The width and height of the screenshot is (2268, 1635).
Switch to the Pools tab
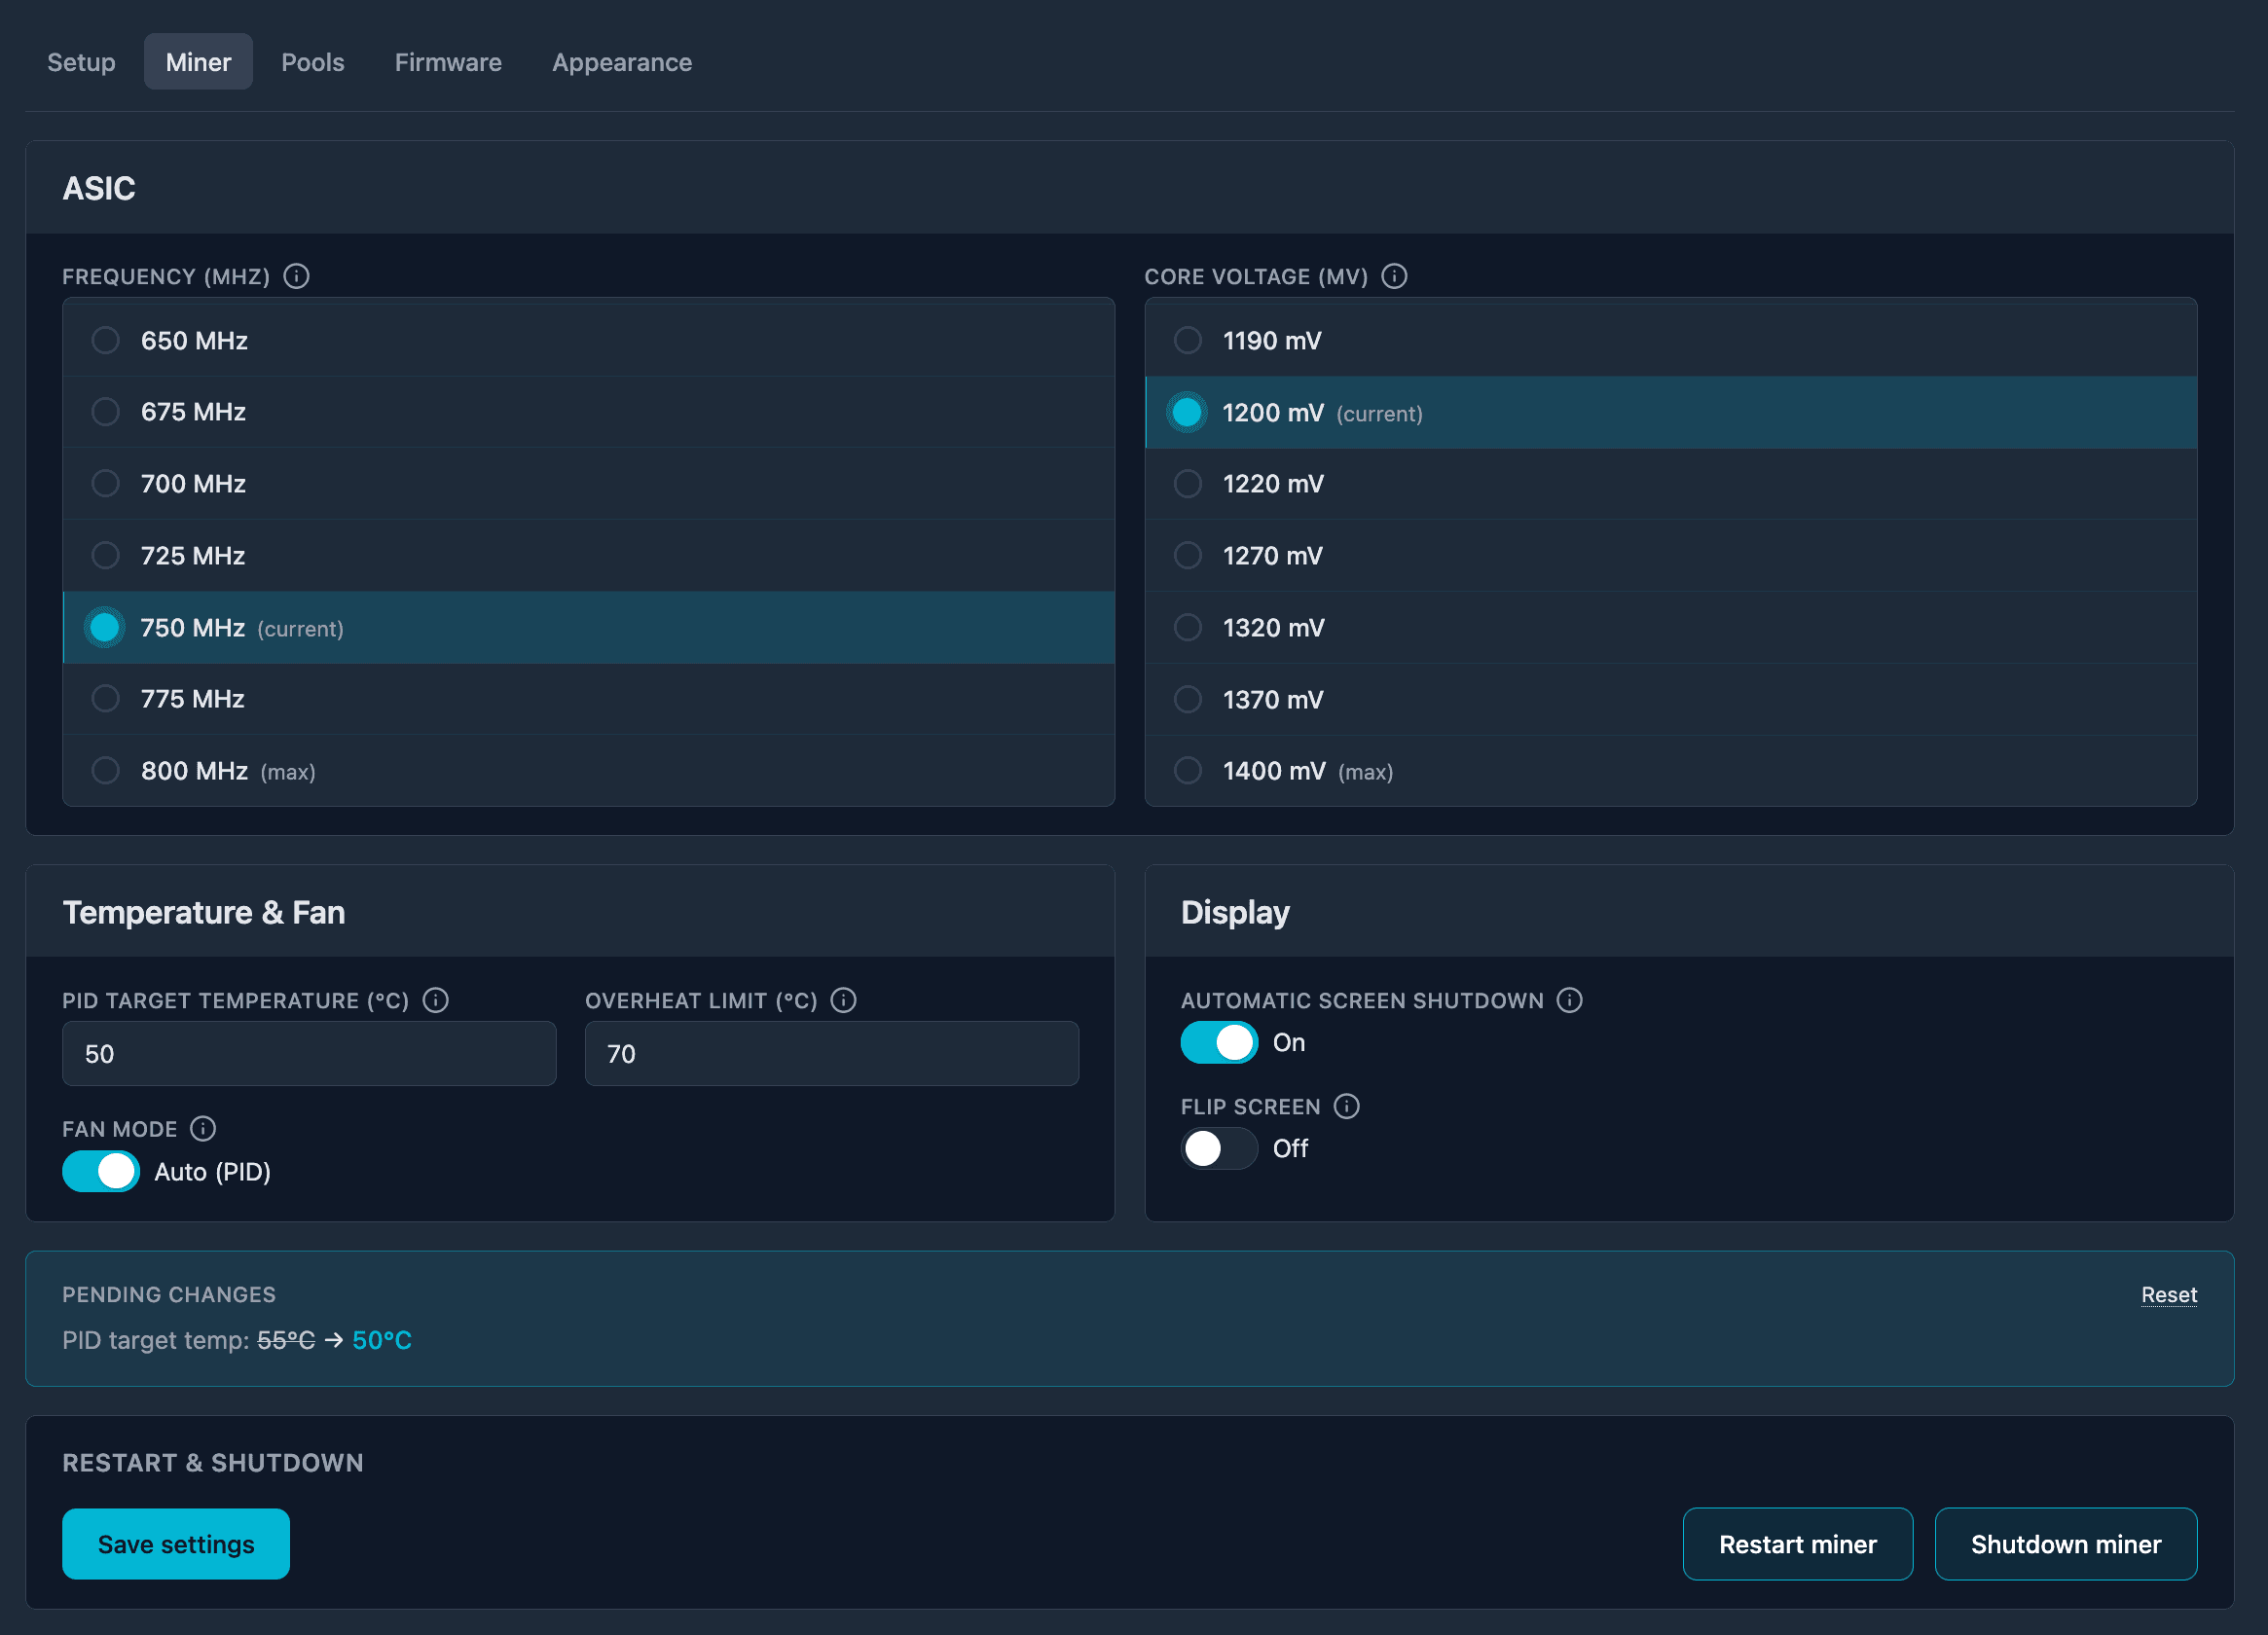click(312, 61)
